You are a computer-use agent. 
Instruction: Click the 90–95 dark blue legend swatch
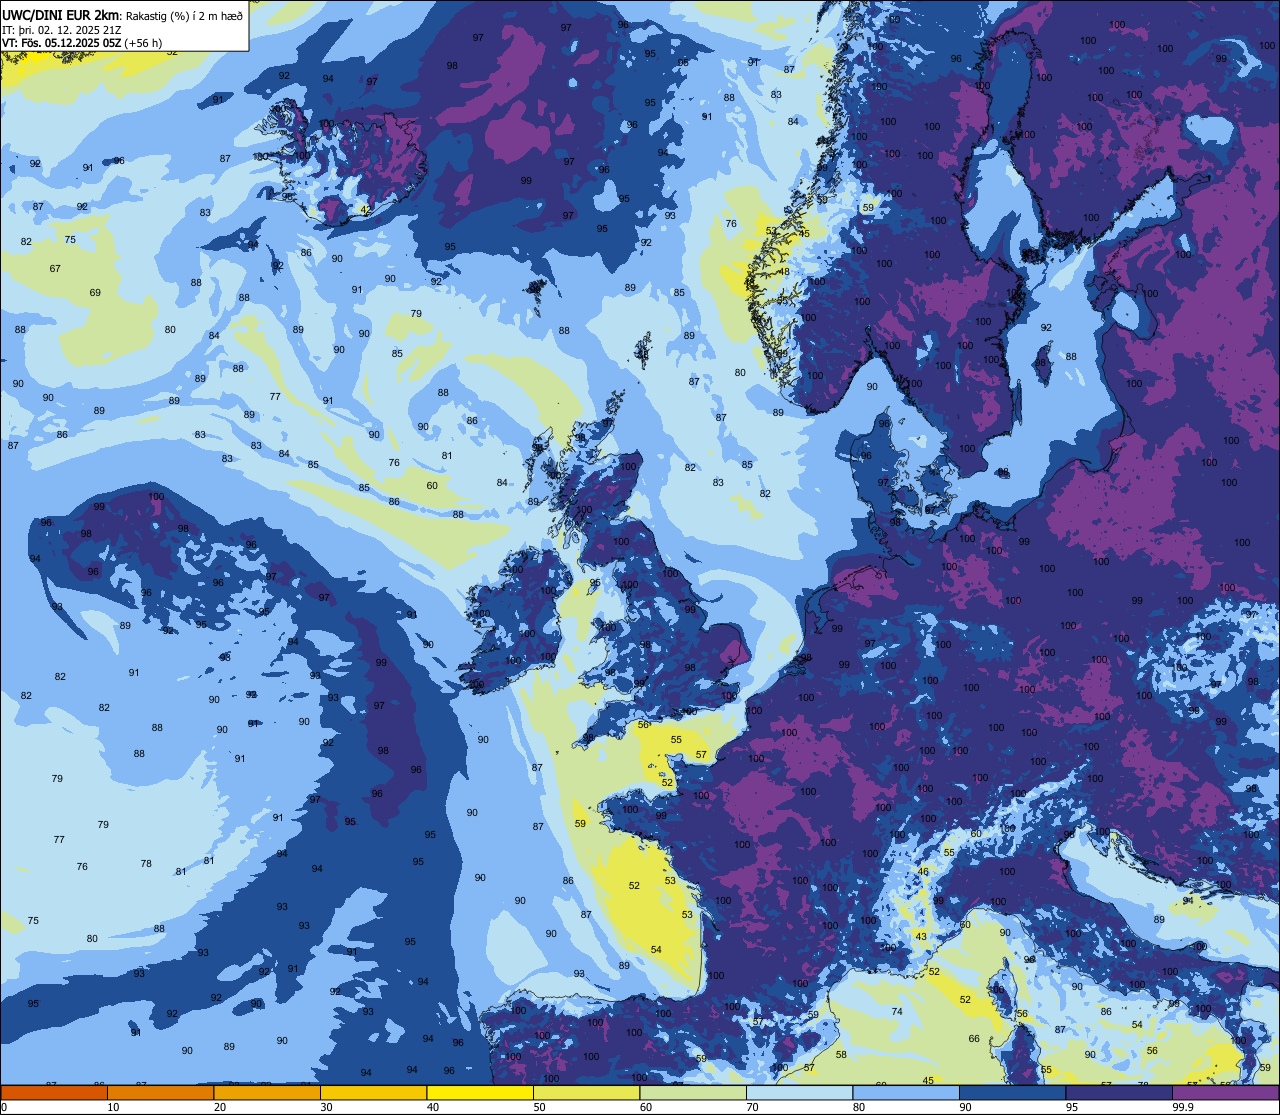coord(1012,1092)
